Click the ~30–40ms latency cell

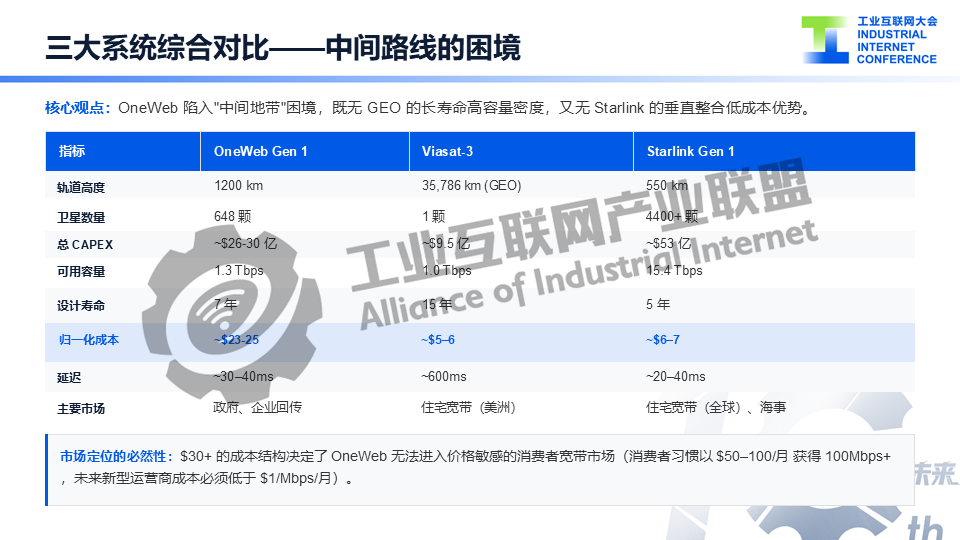(243, 377)
